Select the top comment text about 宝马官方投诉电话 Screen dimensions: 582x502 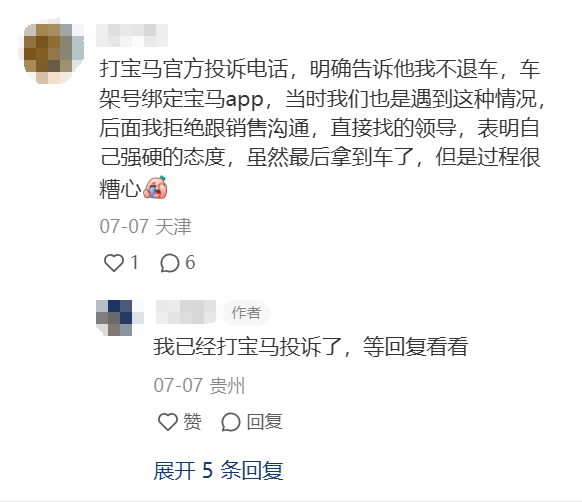pyautogui.click(x=321, y=128)
